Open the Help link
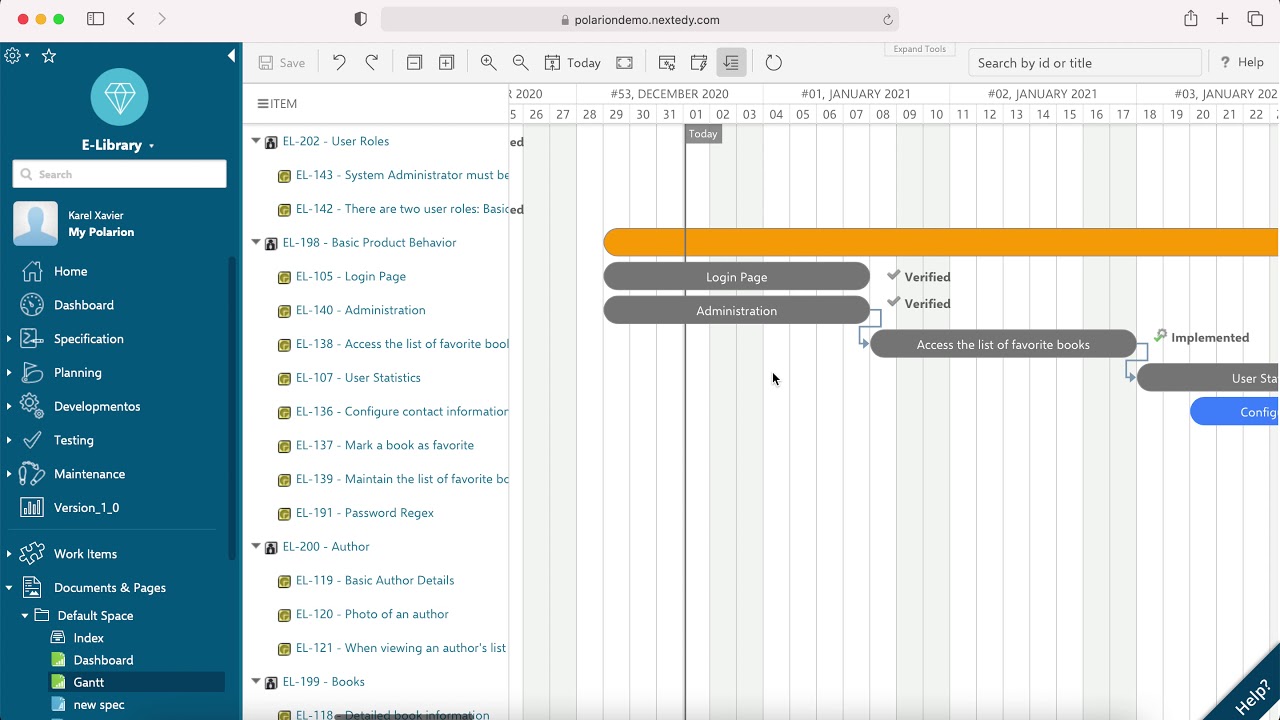1280x720 pixels. tap(1241, 63)
